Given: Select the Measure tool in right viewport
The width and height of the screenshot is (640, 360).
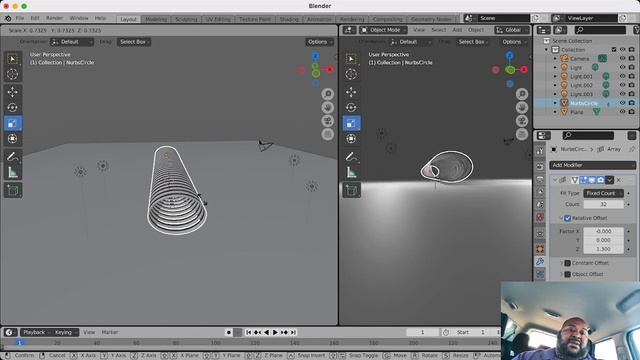Looking at the screenshot, I should pos(351,173).
